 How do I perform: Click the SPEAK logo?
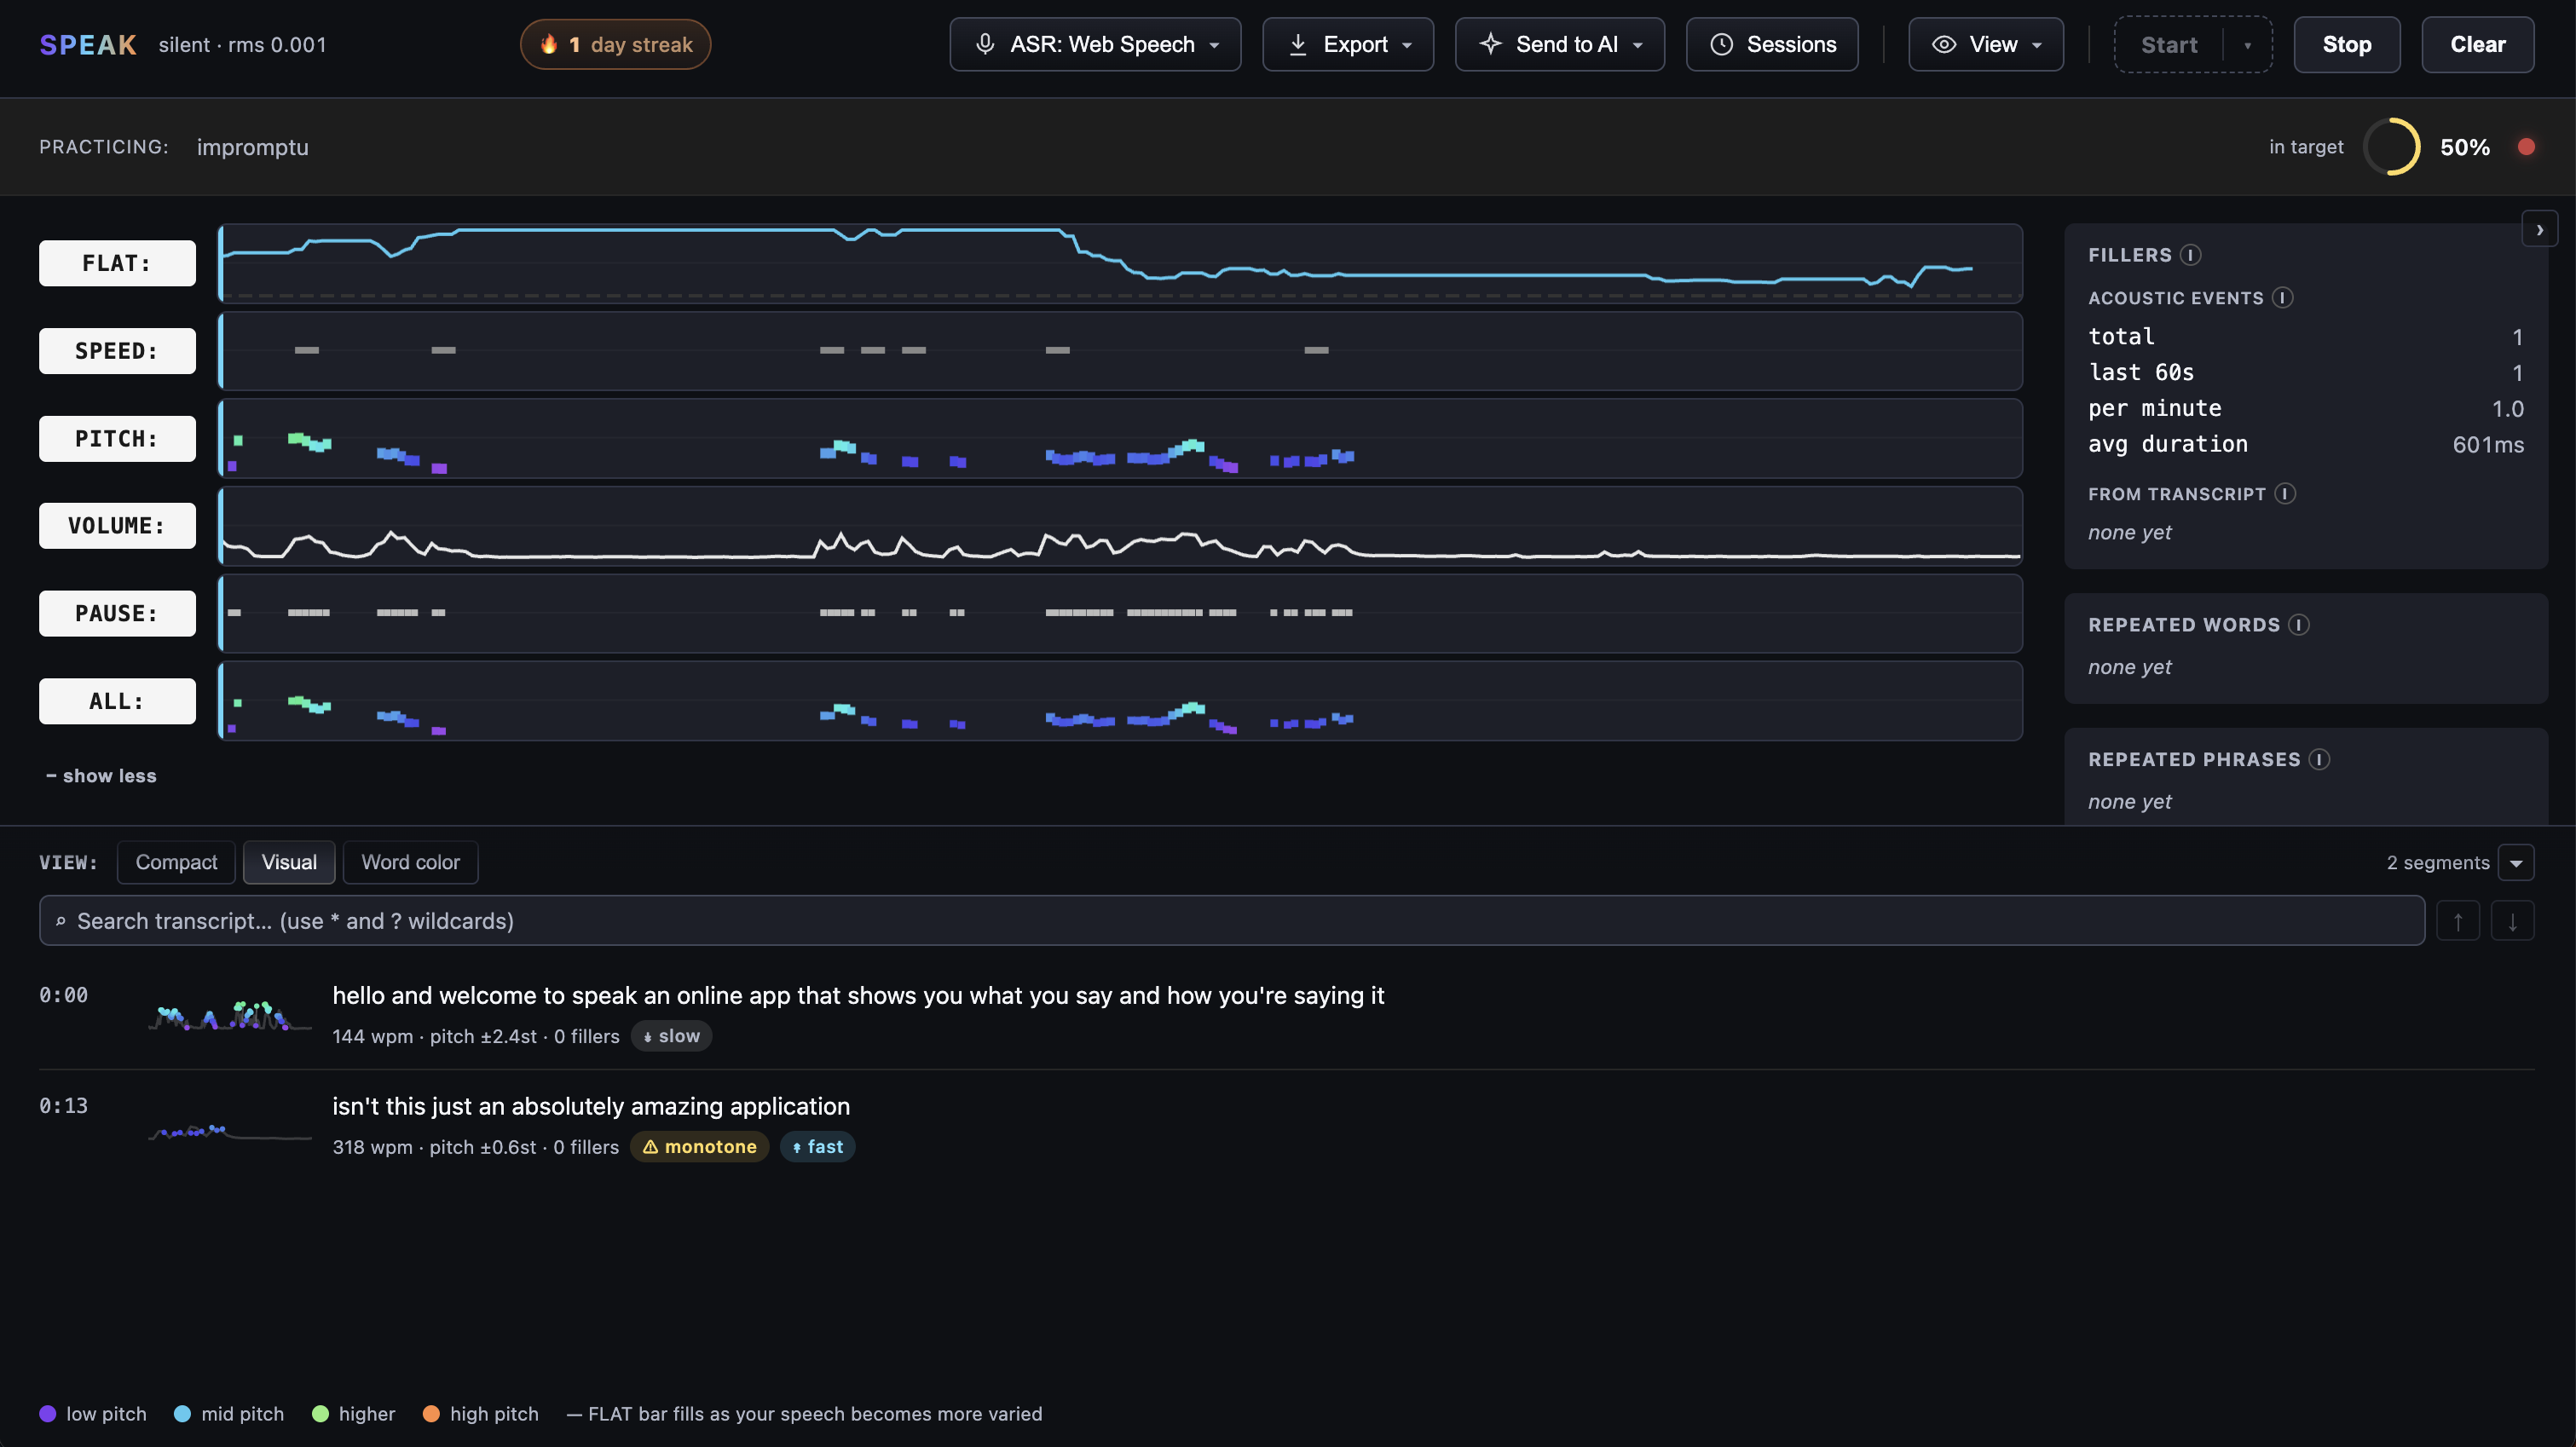88,45
